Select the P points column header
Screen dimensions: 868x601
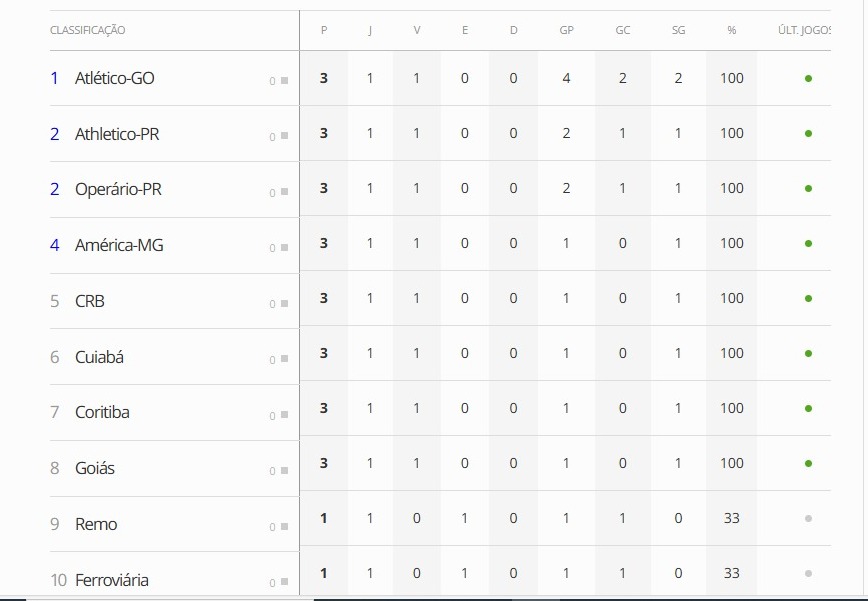pyautogui.click(x=324, y=30)
